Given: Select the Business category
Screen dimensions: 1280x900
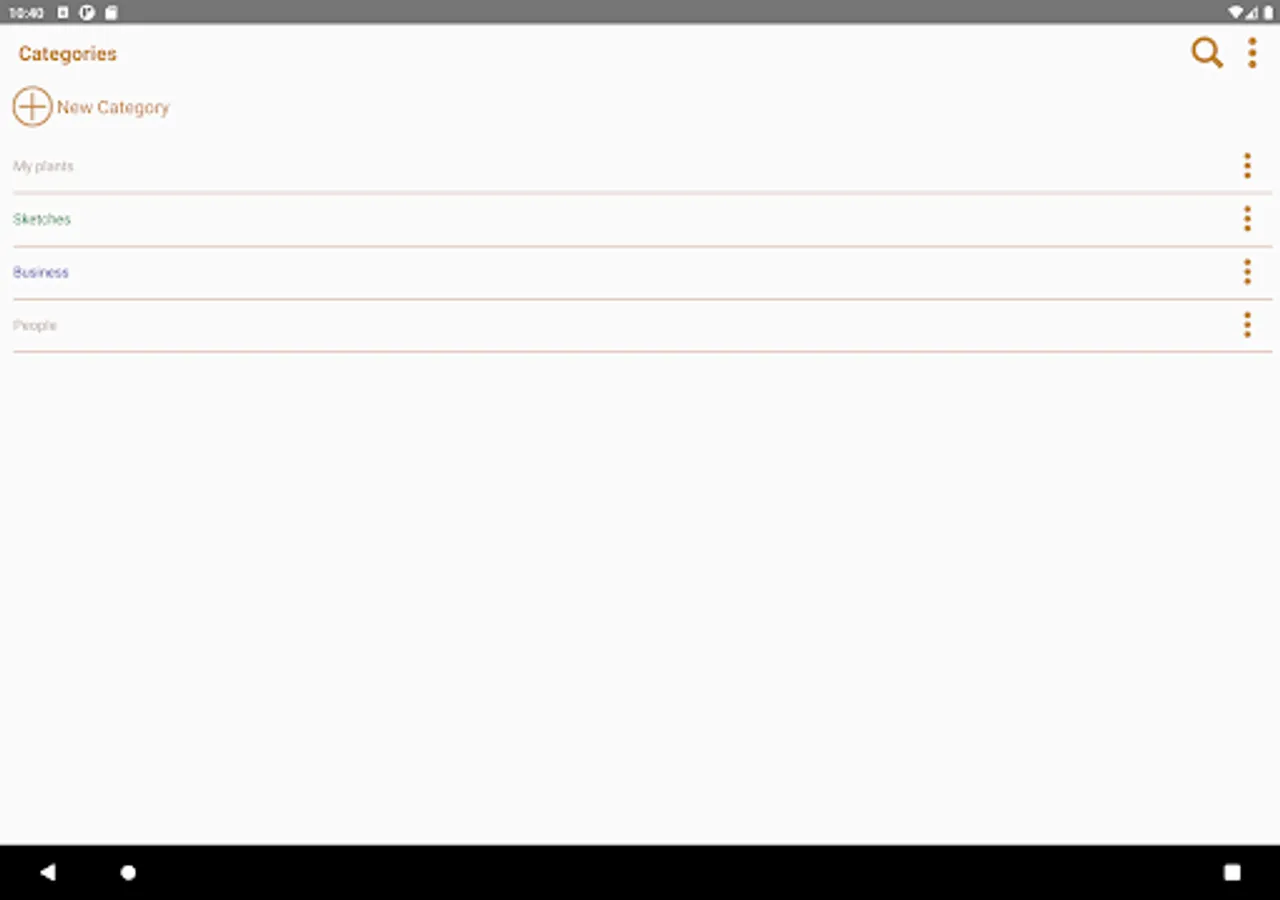Looking at the screenshot, I should [x=642, y=272].
